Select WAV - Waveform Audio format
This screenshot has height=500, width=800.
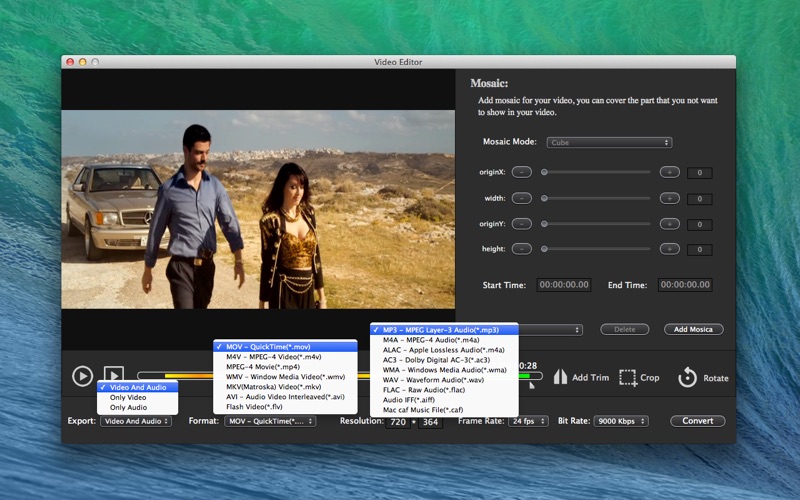(x=444, y=380)
